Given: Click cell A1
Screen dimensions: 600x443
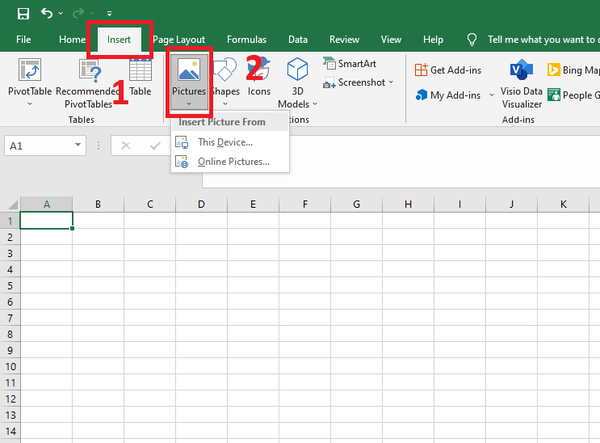Looking at the screenshot, I should [x=46, y=221].
